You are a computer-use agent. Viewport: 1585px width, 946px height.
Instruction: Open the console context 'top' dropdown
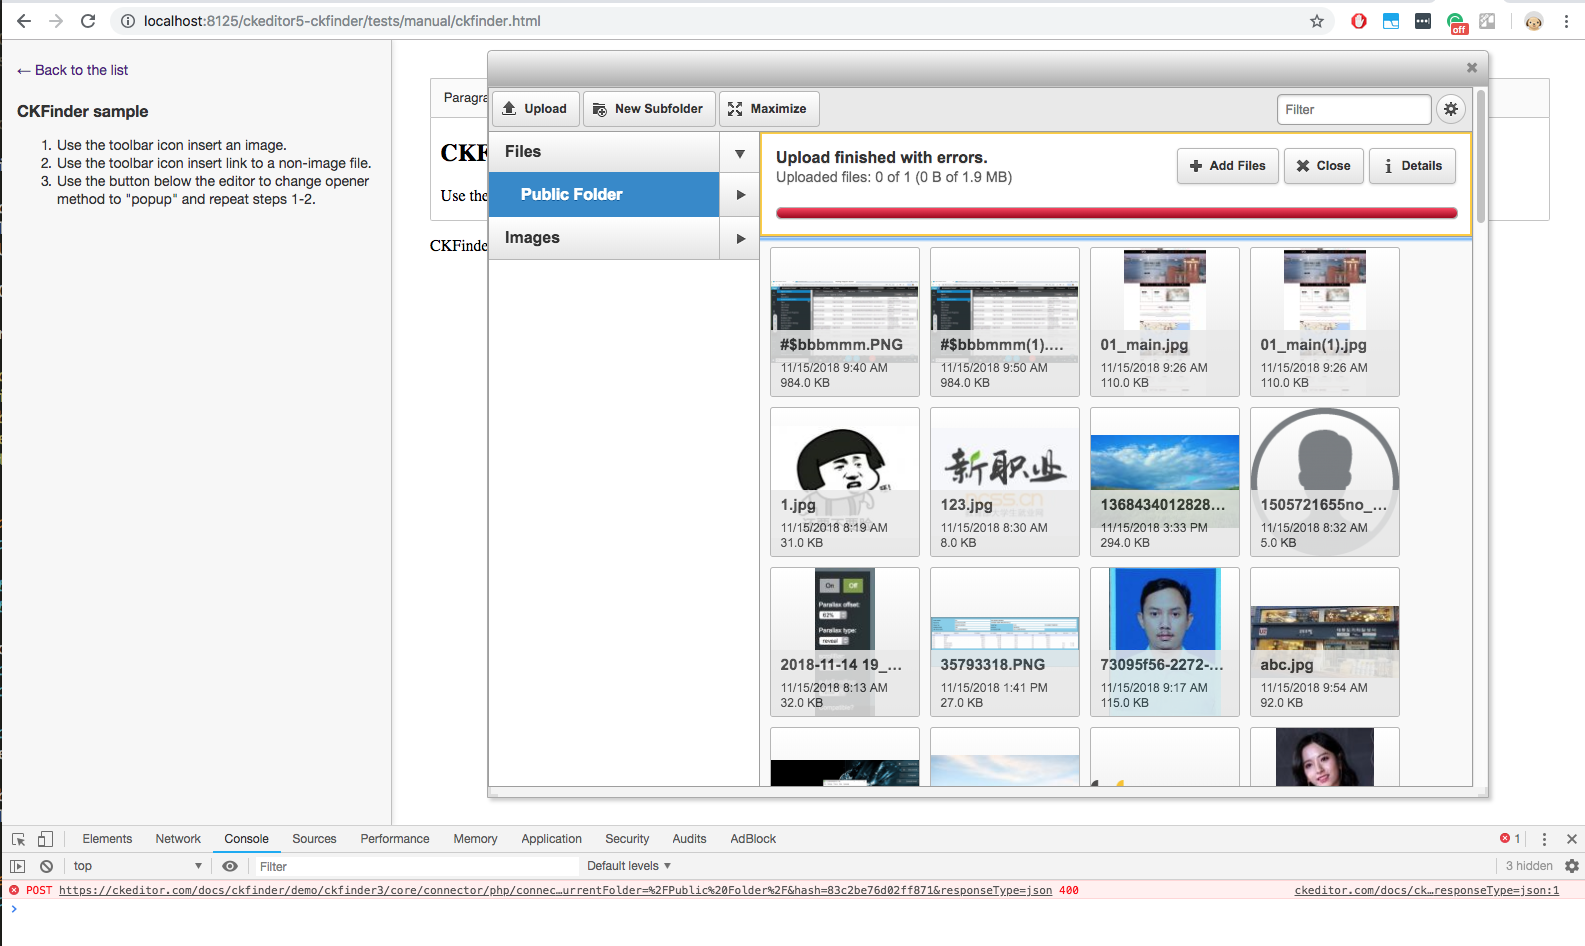(136, 866)
